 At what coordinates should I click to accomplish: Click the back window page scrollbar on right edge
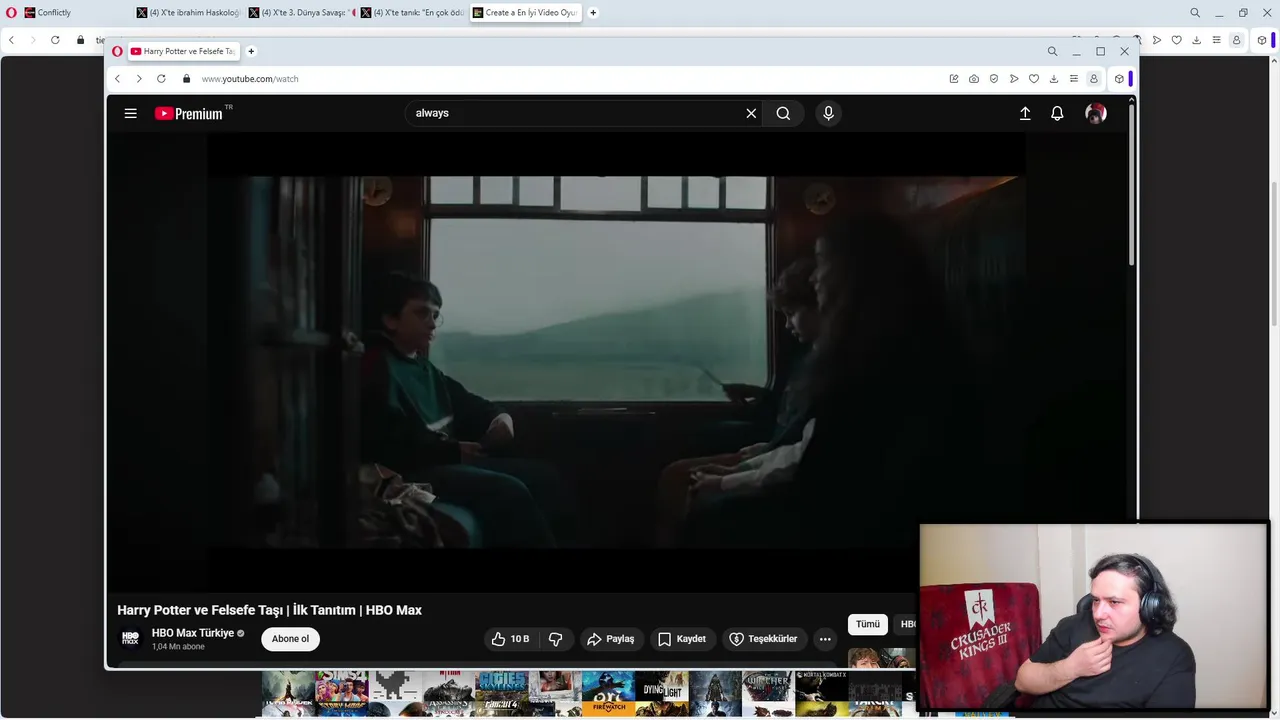coord(1274,255)
